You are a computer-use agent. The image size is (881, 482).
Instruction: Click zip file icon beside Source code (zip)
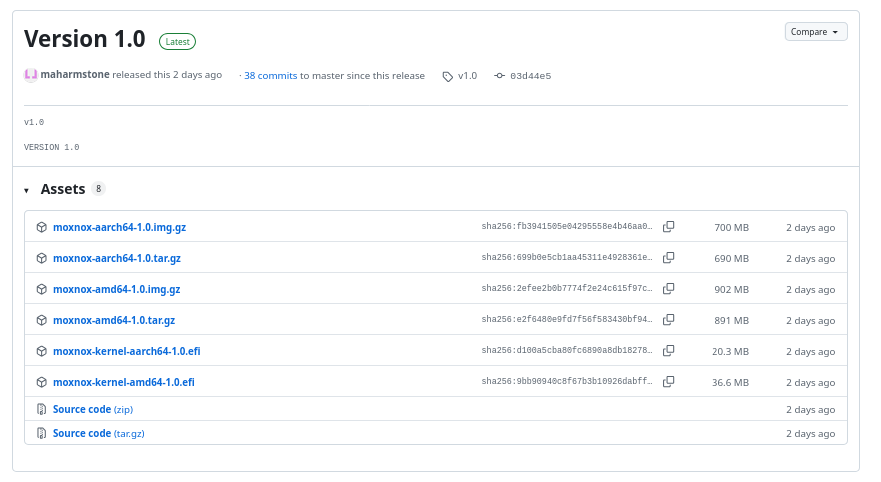tap(42, 409)
